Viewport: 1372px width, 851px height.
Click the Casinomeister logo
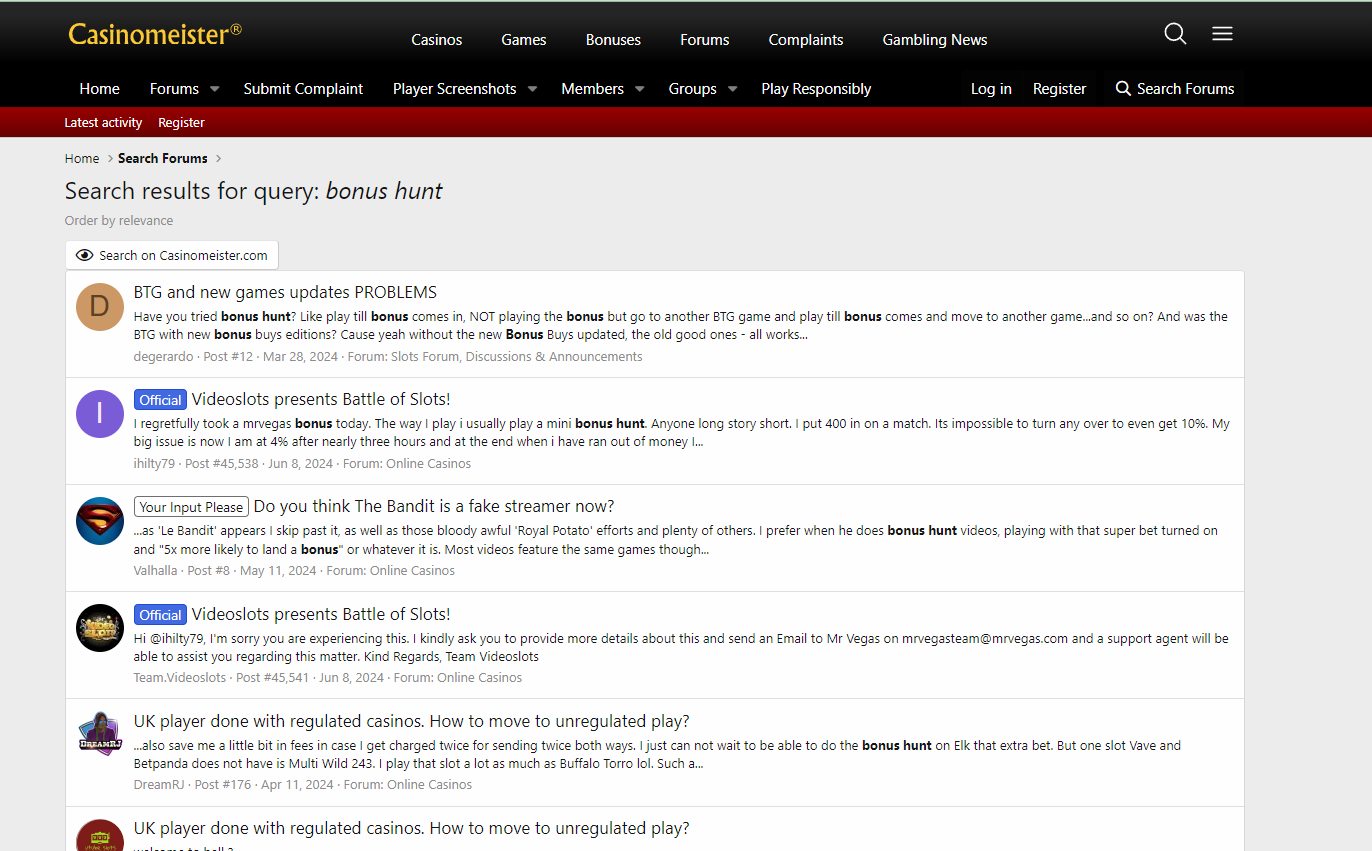point(155,35)
